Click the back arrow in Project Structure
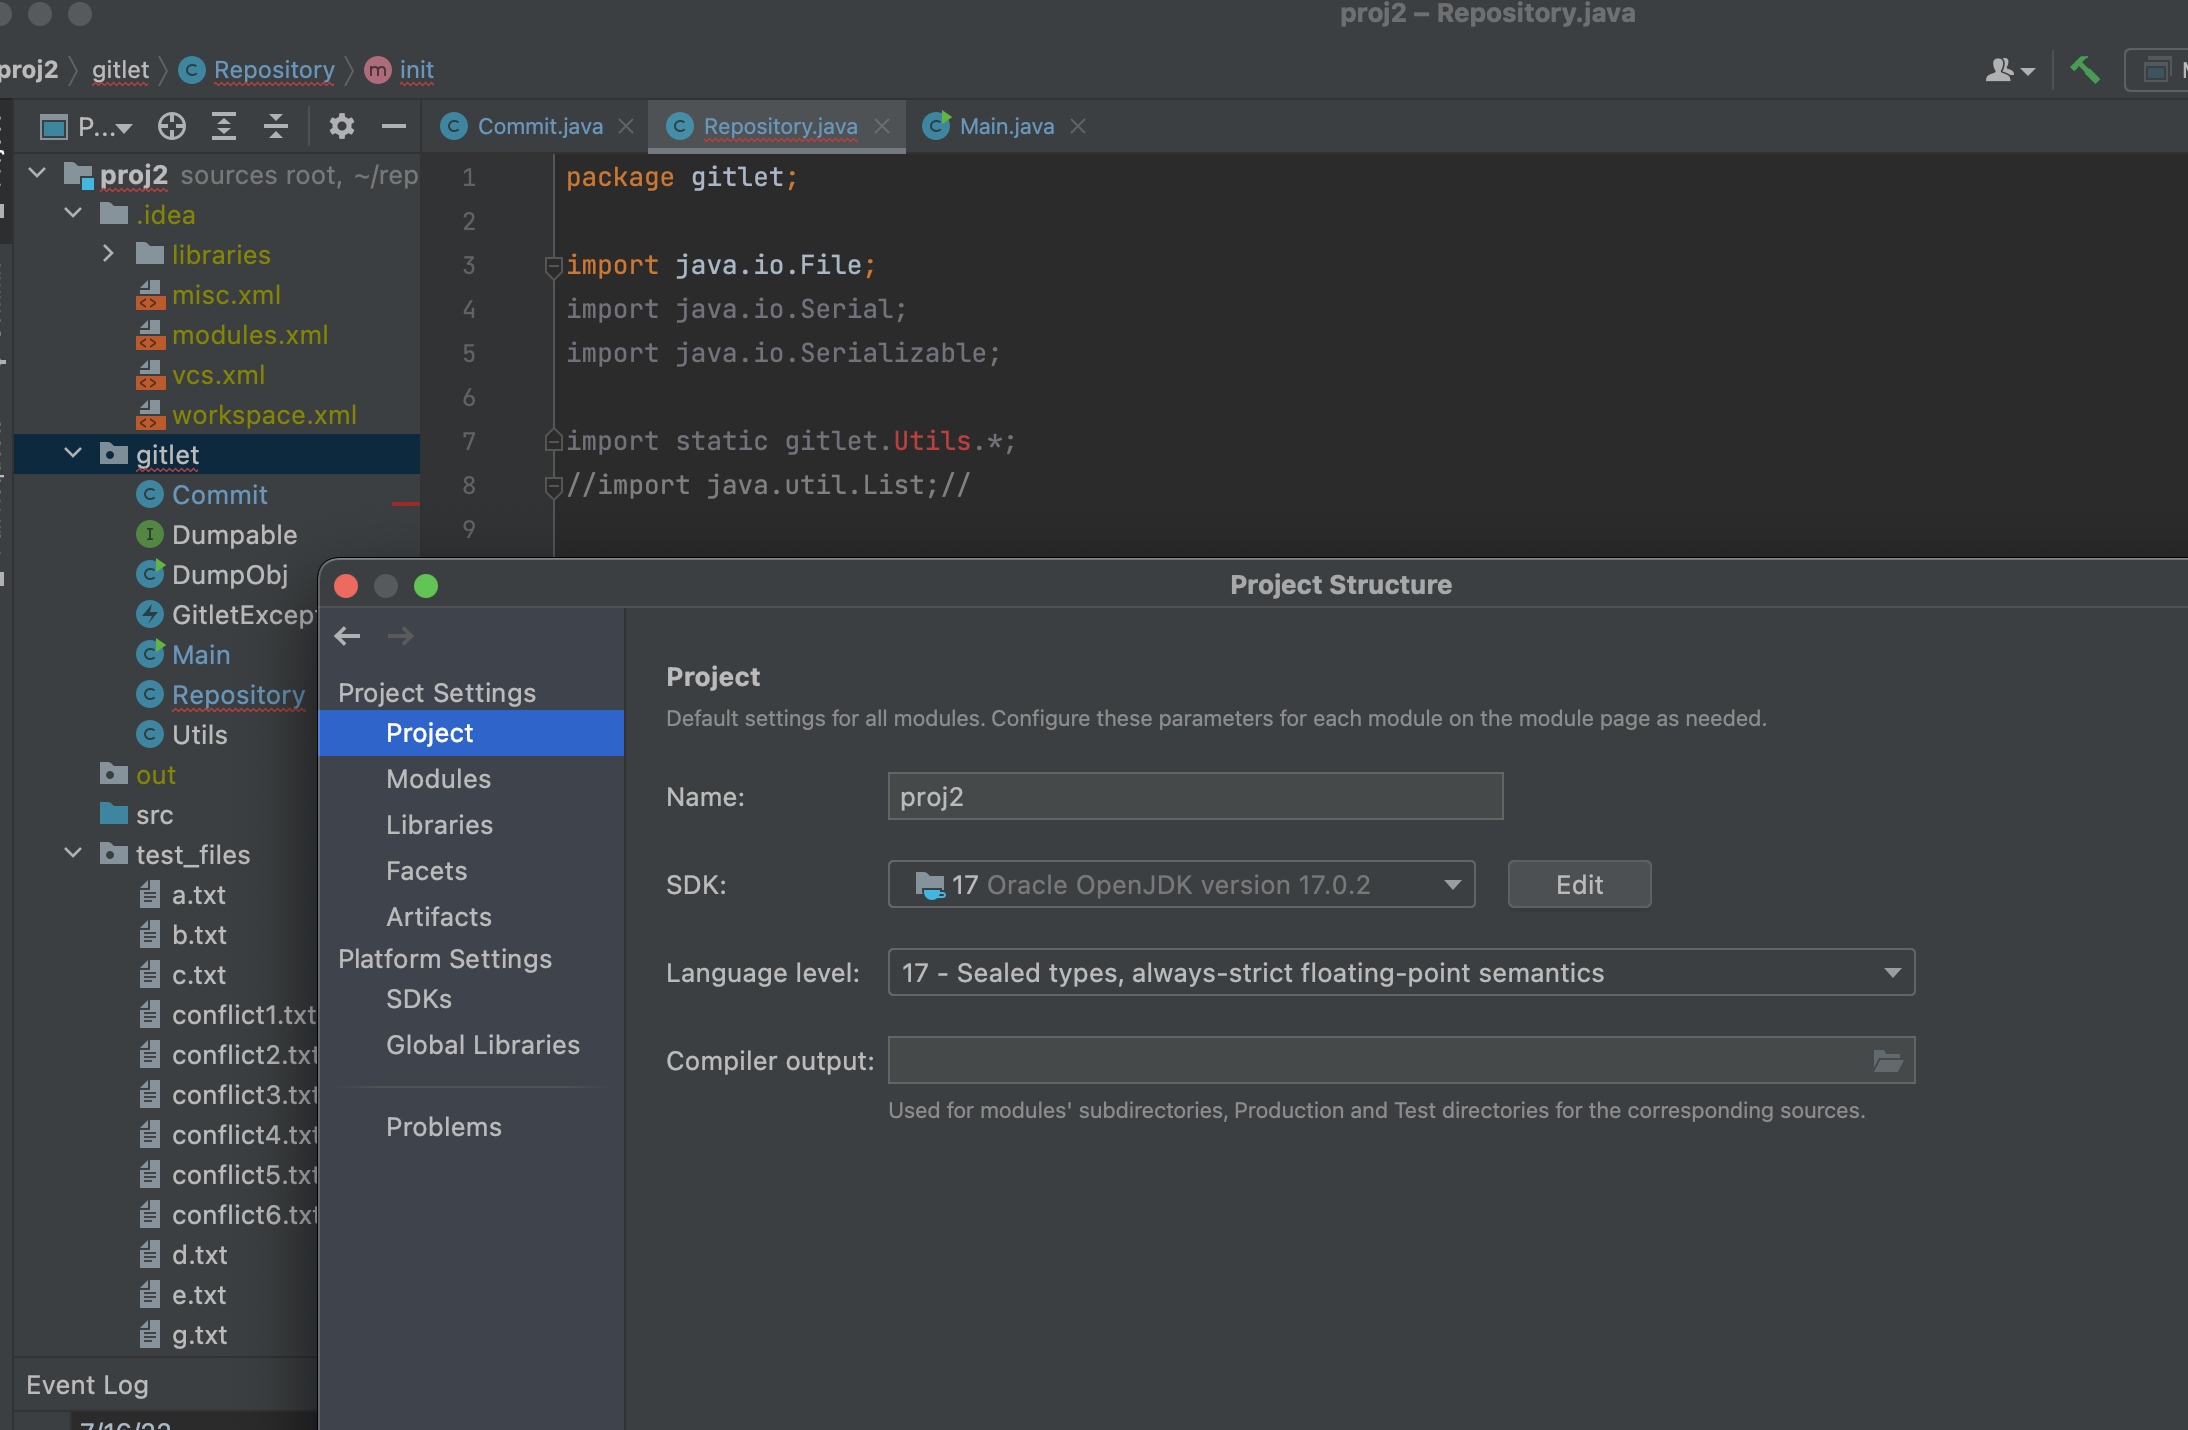 [x=348, y=636]
